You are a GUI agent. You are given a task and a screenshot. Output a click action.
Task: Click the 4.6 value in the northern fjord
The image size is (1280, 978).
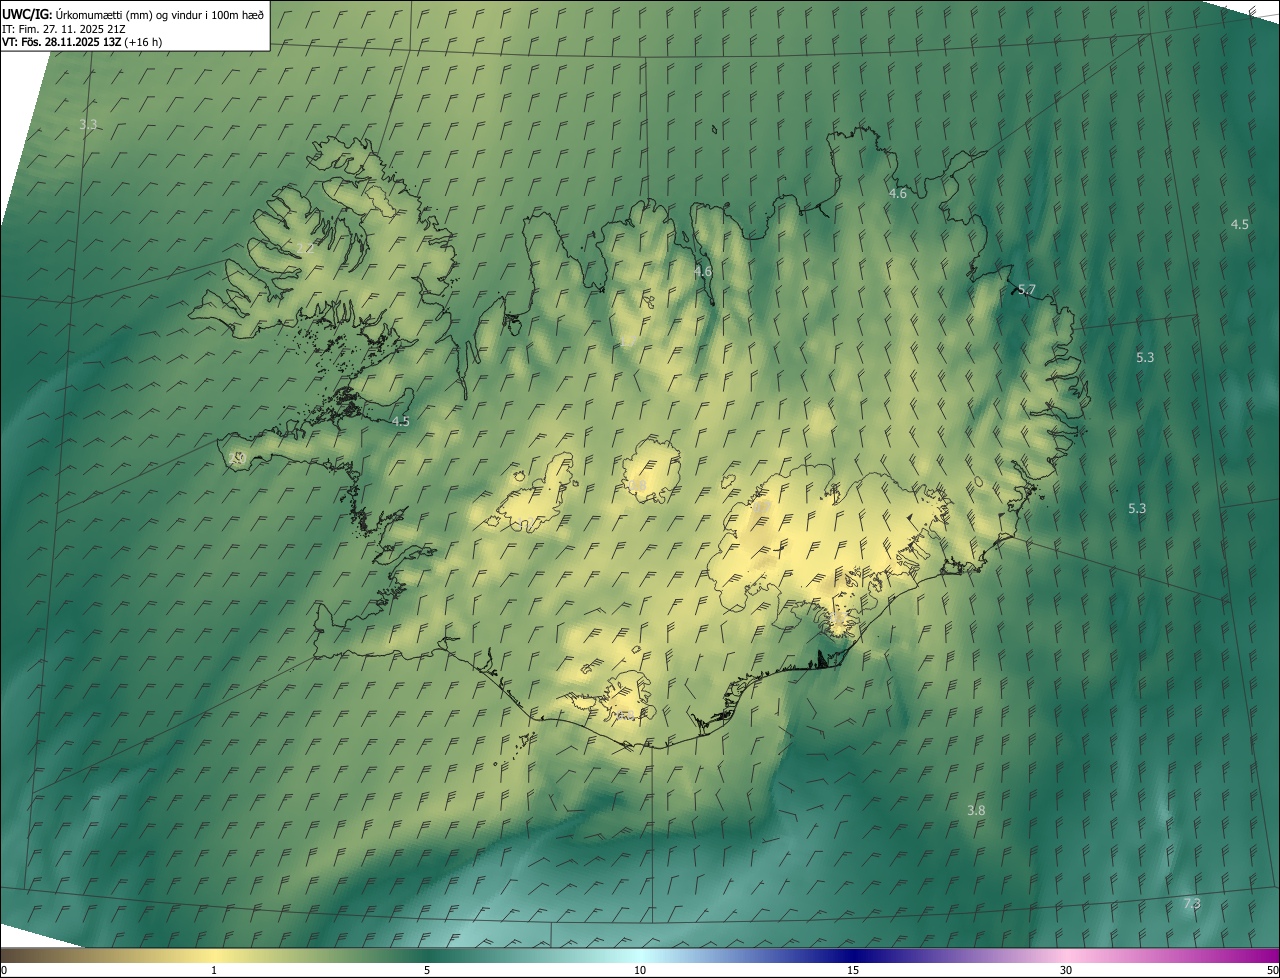pyautogui.click(x=703, y=271)
